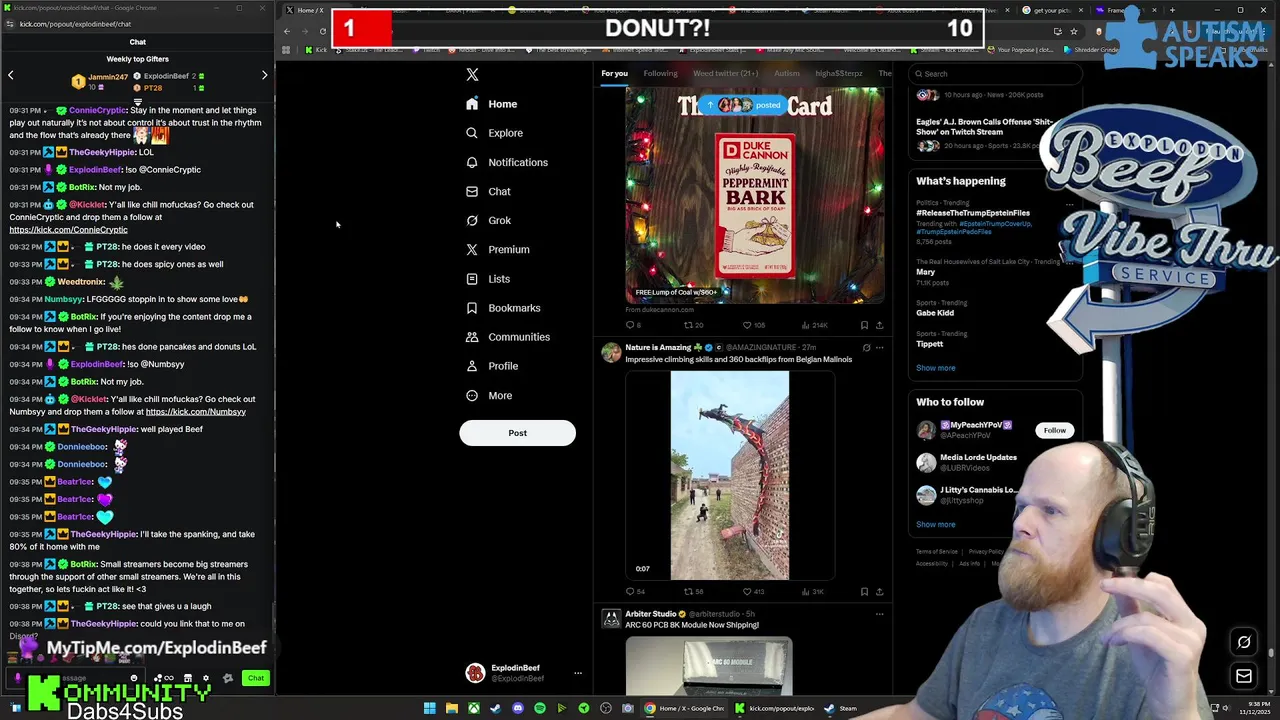Screen dimensions: 1280x720
Task: Click the X logo above the navigation
Action: click(472, 74)
